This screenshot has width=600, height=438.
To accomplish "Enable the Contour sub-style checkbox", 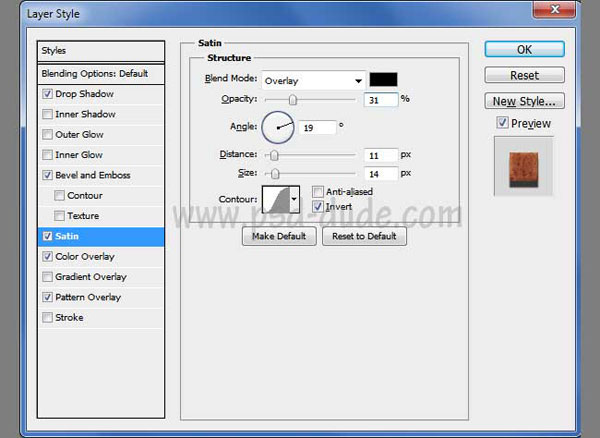I will tap(59, 195).
